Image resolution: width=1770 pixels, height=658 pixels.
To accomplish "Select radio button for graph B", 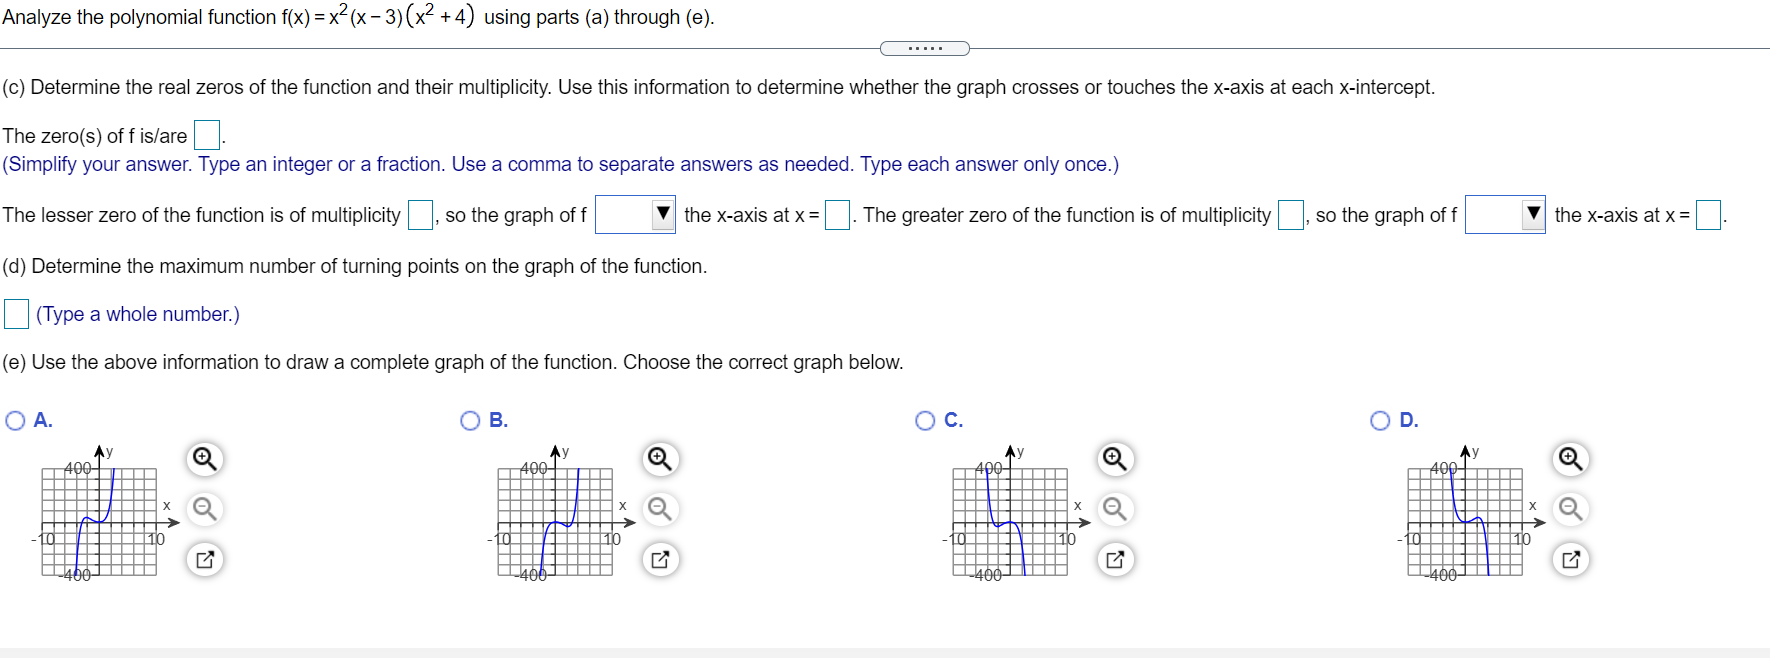I will pyautogui.click(x=469, y=420).
